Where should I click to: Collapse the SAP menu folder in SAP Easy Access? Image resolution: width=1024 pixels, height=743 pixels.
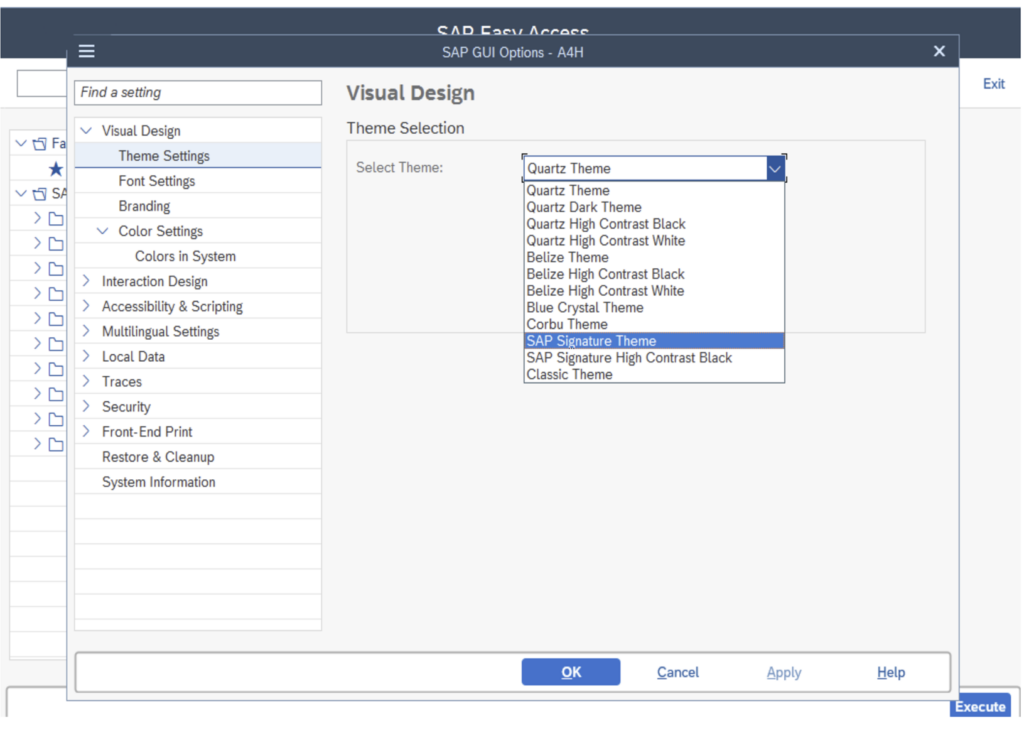[21, 193]
